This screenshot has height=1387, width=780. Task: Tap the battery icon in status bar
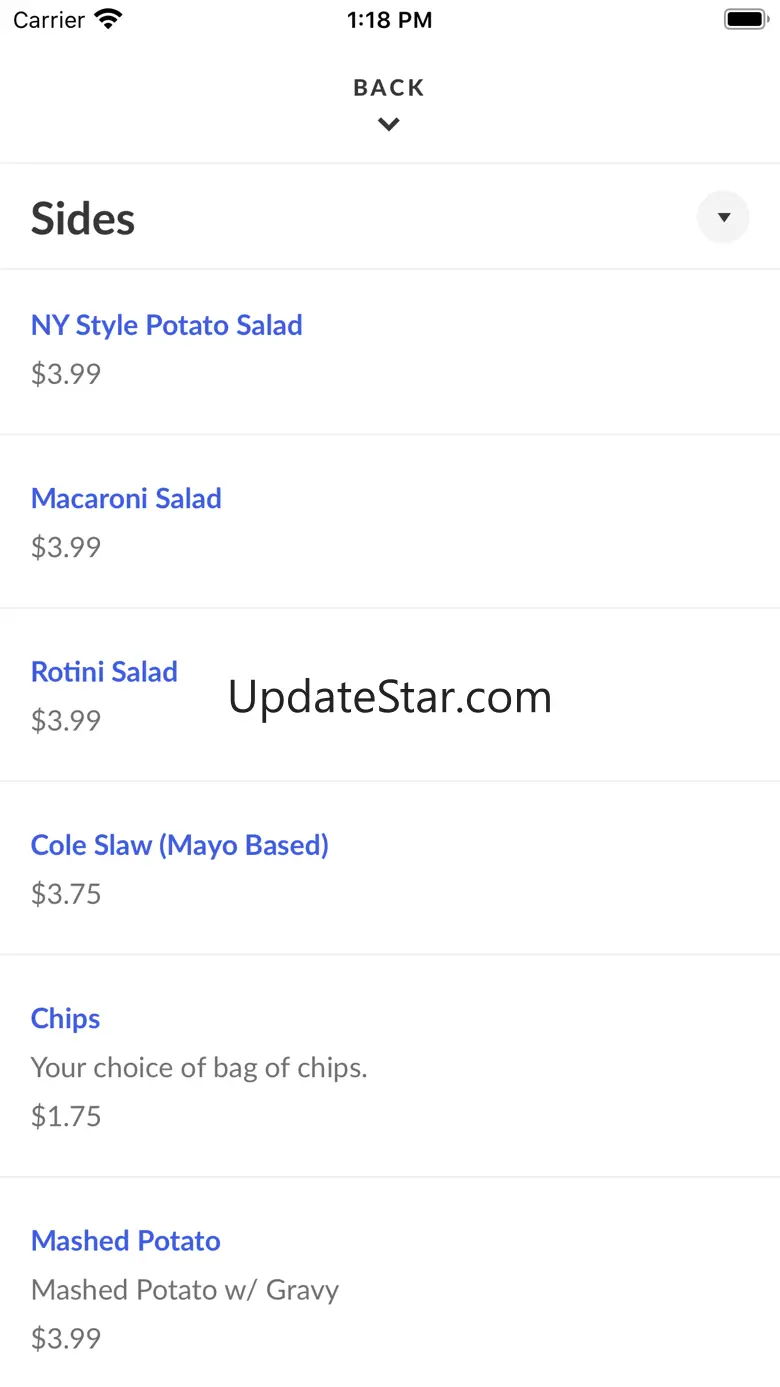coord(745,19)
